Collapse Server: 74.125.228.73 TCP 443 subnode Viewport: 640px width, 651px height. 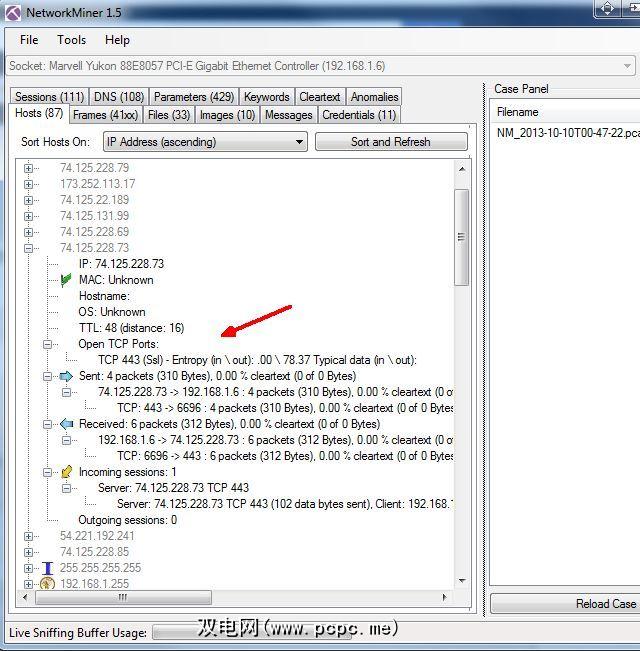[66, 488]
